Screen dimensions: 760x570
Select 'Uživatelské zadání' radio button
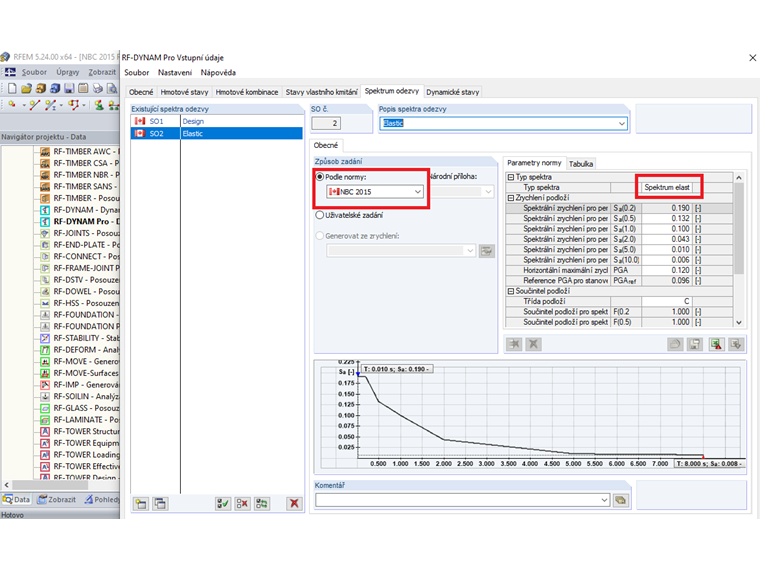click(x=320, y=215)
